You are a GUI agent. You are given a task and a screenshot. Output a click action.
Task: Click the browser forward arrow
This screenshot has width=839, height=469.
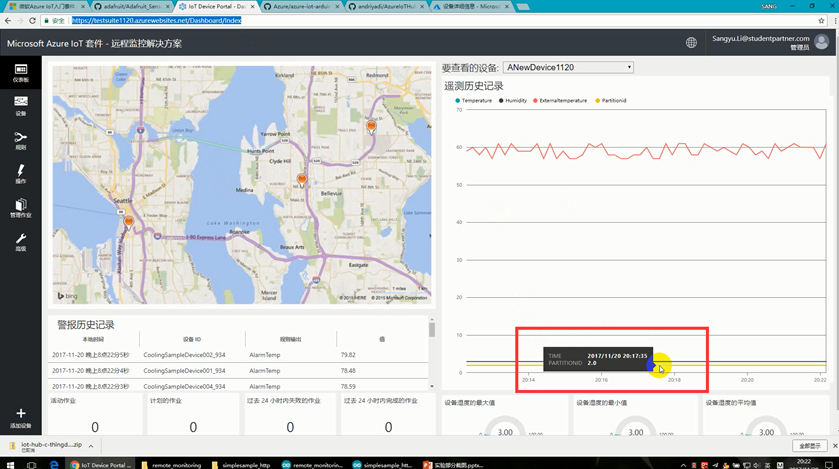(20, 20)
